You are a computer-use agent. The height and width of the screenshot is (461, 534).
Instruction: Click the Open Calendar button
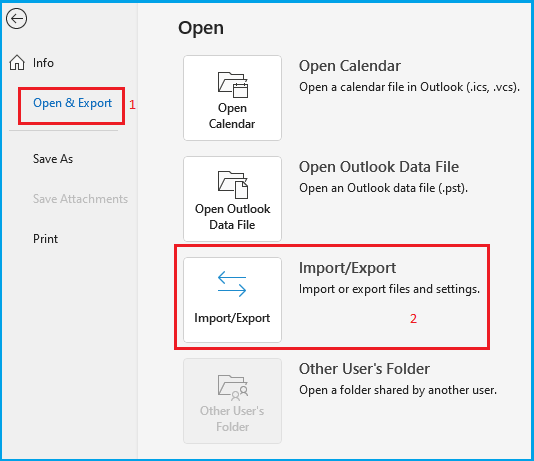tap(232, 98)
